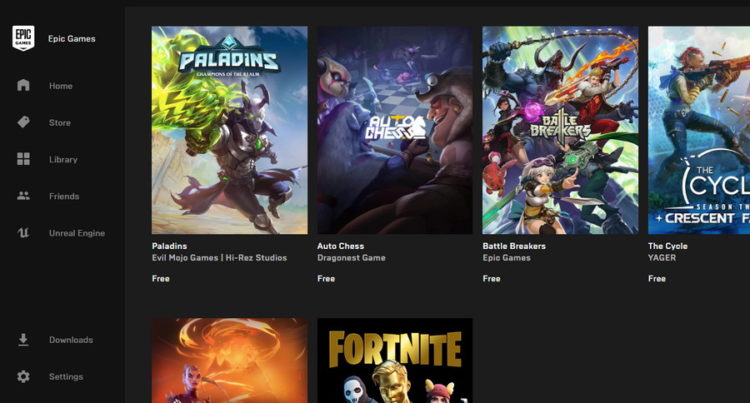Click the Settings gear icon
This screenshot has height=403, width=750.
pos(24,377)
